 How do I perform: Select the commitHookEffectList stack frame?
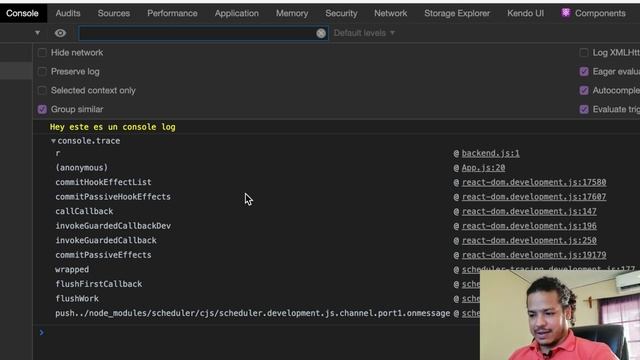pos(103,182)
